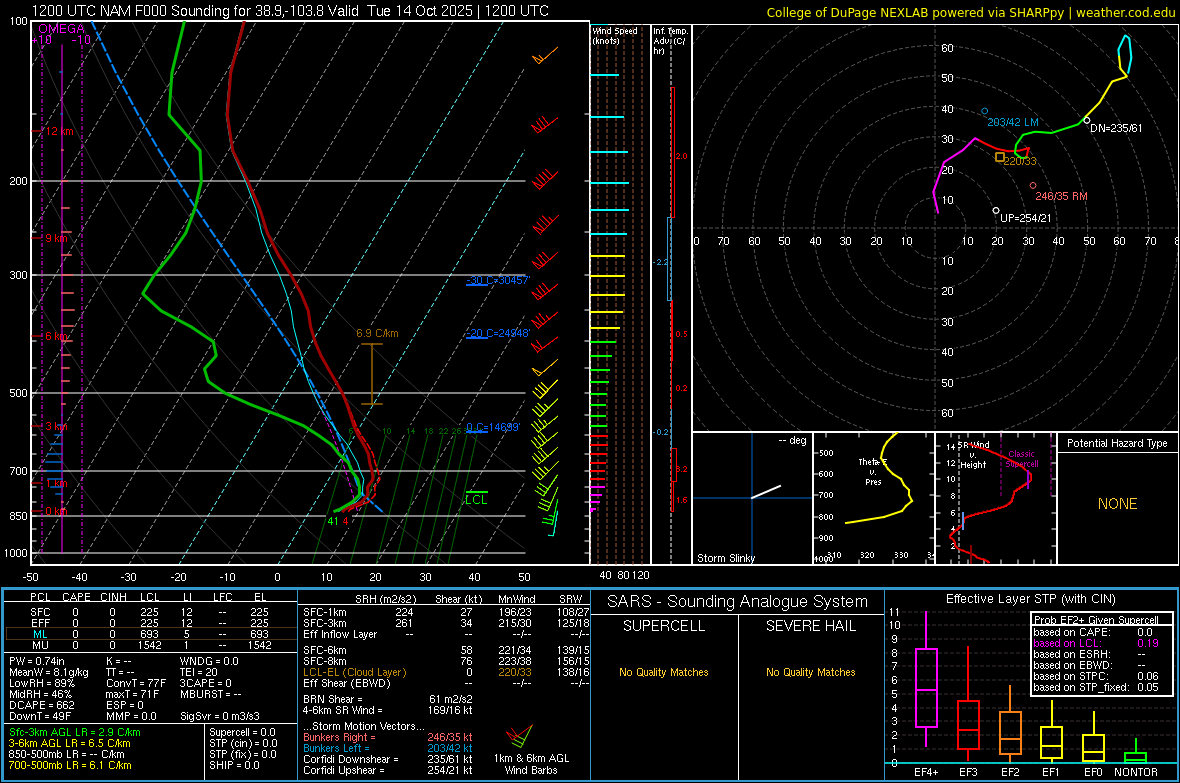Click the UP=254/21 hodograph label
The height and width of the screenshot is (783, 1180).
(x=1026, y=218)
